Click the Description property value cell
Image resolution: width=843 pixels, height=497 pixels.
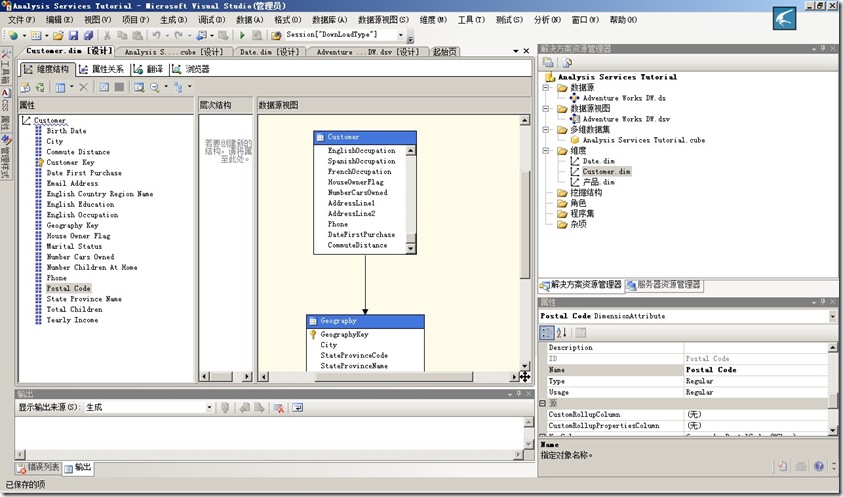click(755, 347)
